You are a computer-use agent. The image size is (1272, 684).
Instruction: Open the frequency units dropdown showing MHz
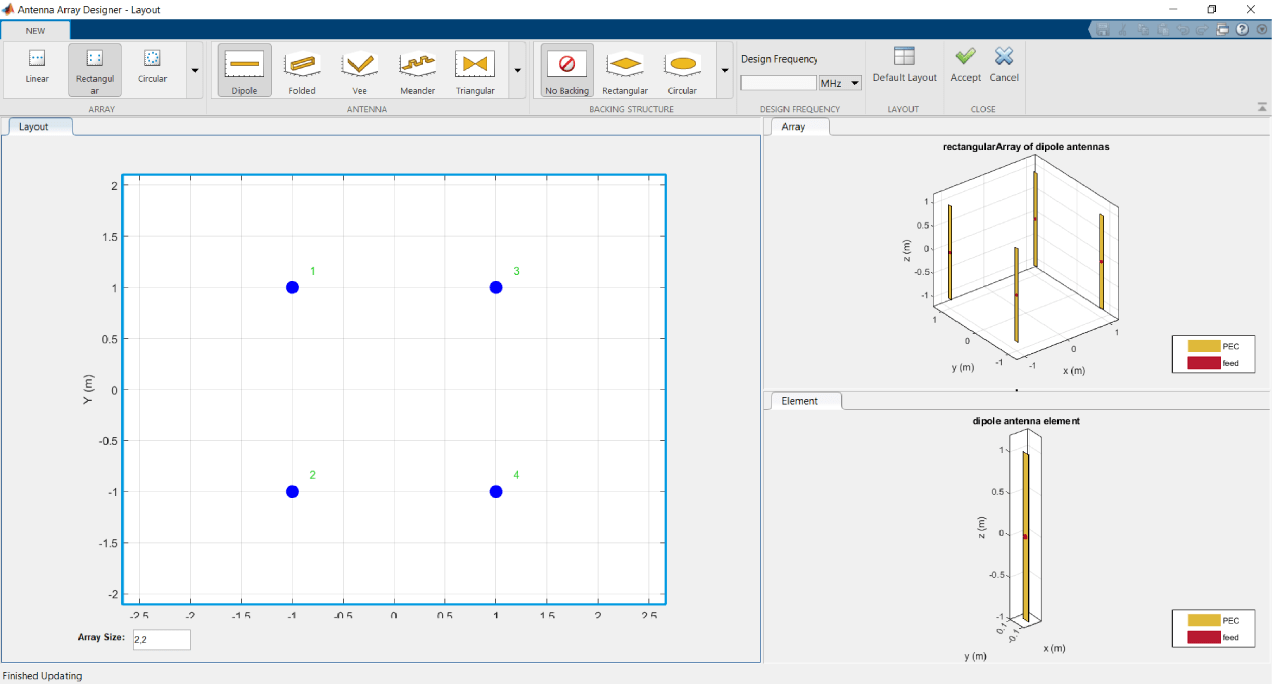point(838,82)
